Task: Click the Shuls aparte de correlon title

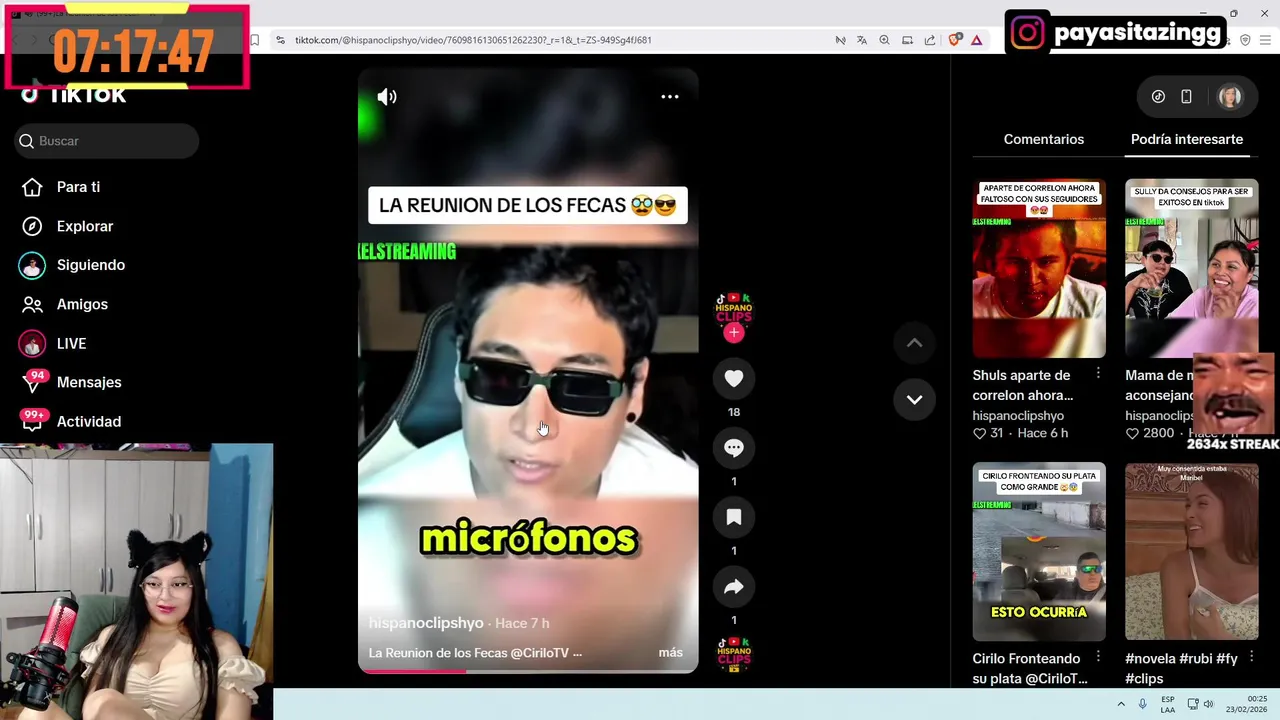Action: click(x=1023, y=385)
